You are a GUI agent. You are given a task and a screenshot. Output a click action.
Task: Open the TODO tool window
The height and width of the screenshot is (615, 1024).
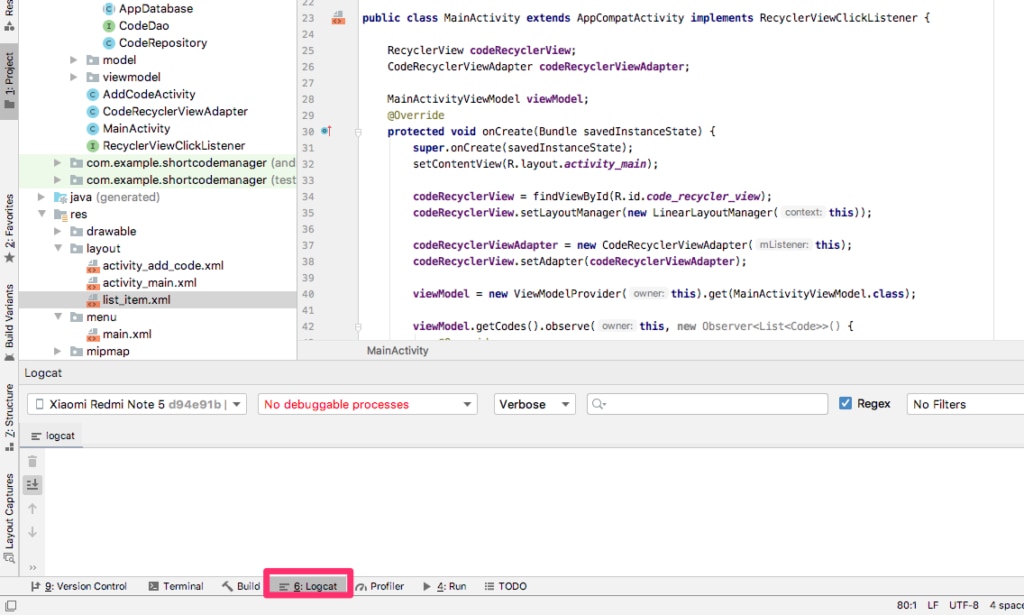click(505, 586)
